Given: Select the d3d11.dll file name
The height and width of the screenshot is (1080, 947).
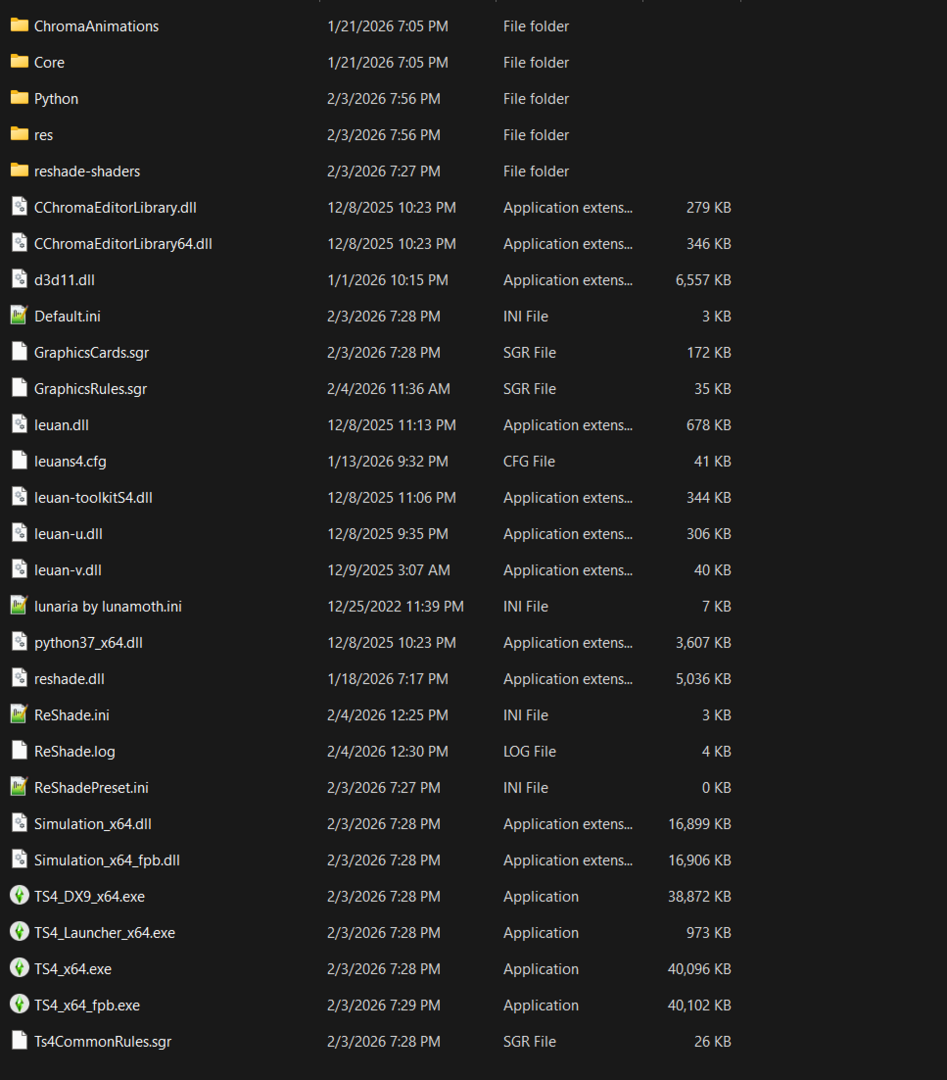Looking at the screenshot, I should [x=65, y=280].
